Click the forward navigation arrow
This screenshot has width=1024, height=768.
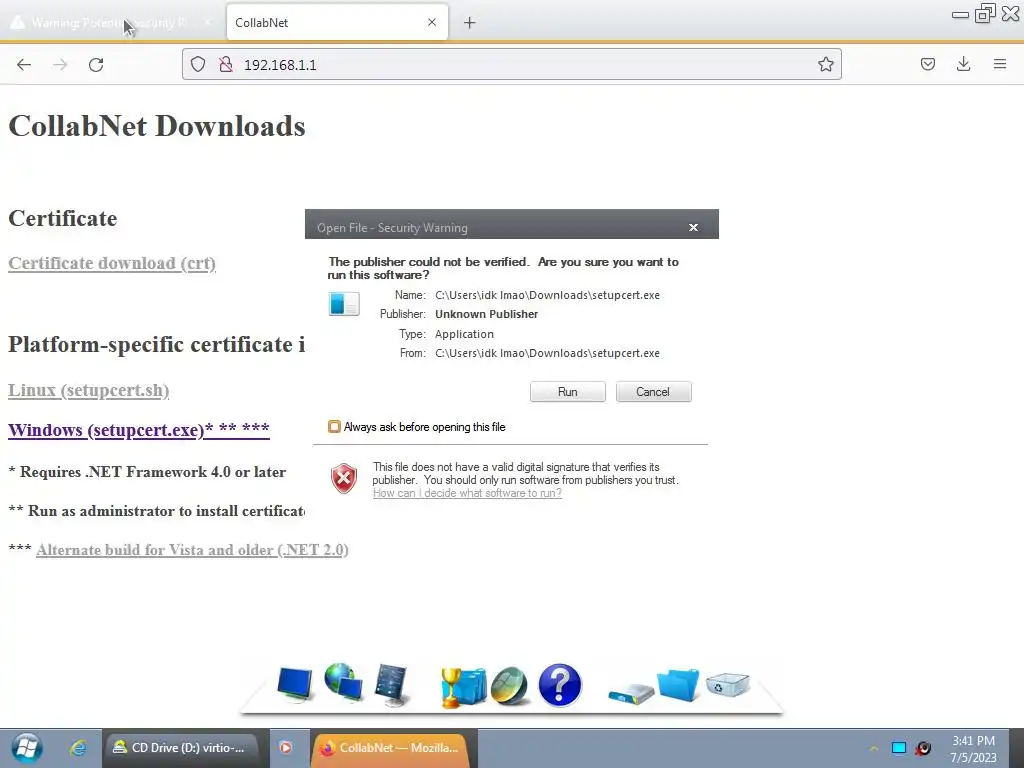[x=60, y=65]
